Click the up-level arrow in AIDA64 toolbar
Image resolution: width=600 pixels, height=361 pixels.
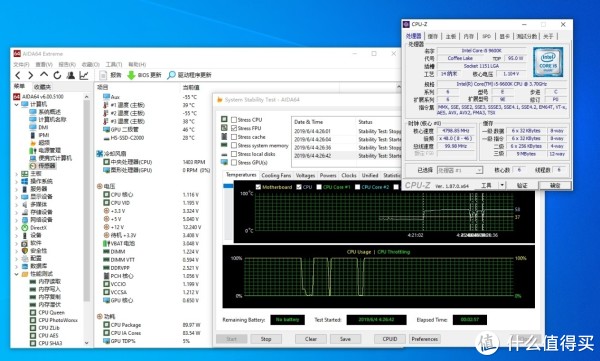tap(44, 75)
